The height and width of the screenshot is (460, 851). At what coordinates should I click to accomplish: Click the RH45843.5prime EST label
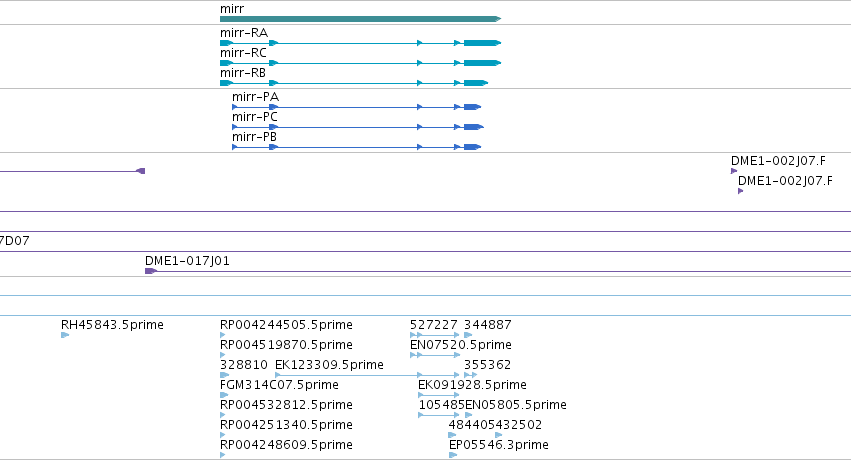coord(112,325)
